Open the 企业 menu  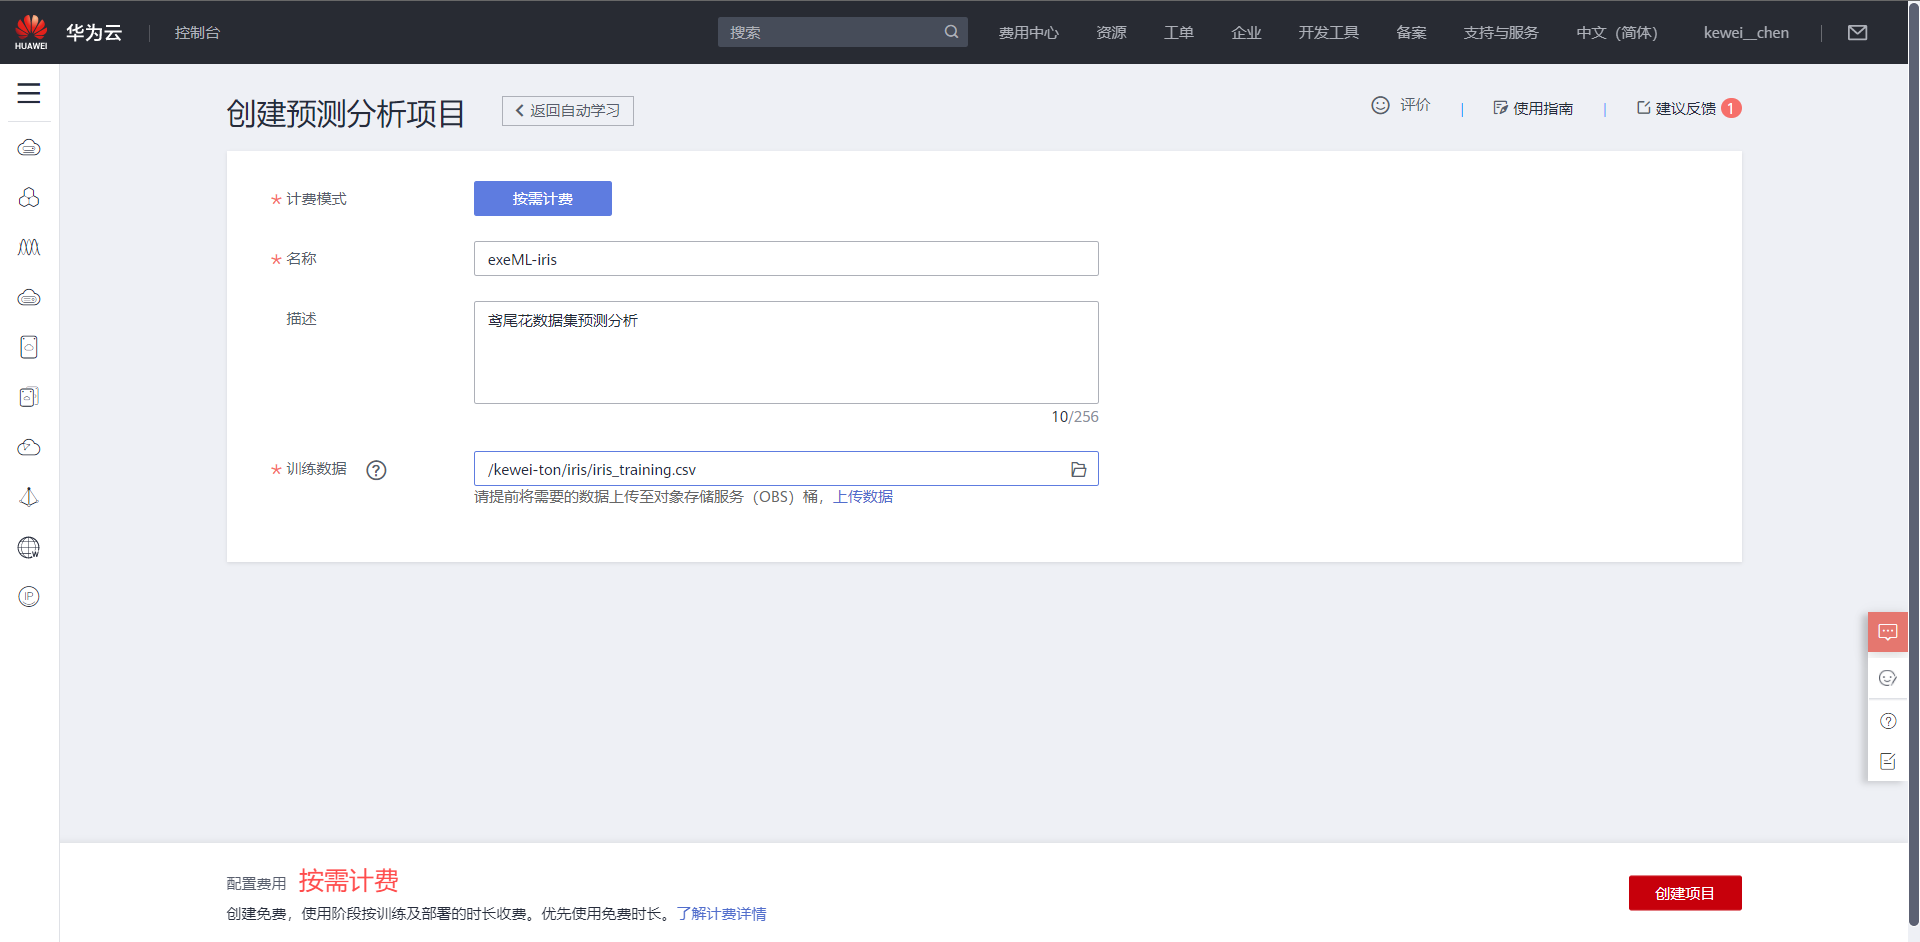pos(1246,33)
